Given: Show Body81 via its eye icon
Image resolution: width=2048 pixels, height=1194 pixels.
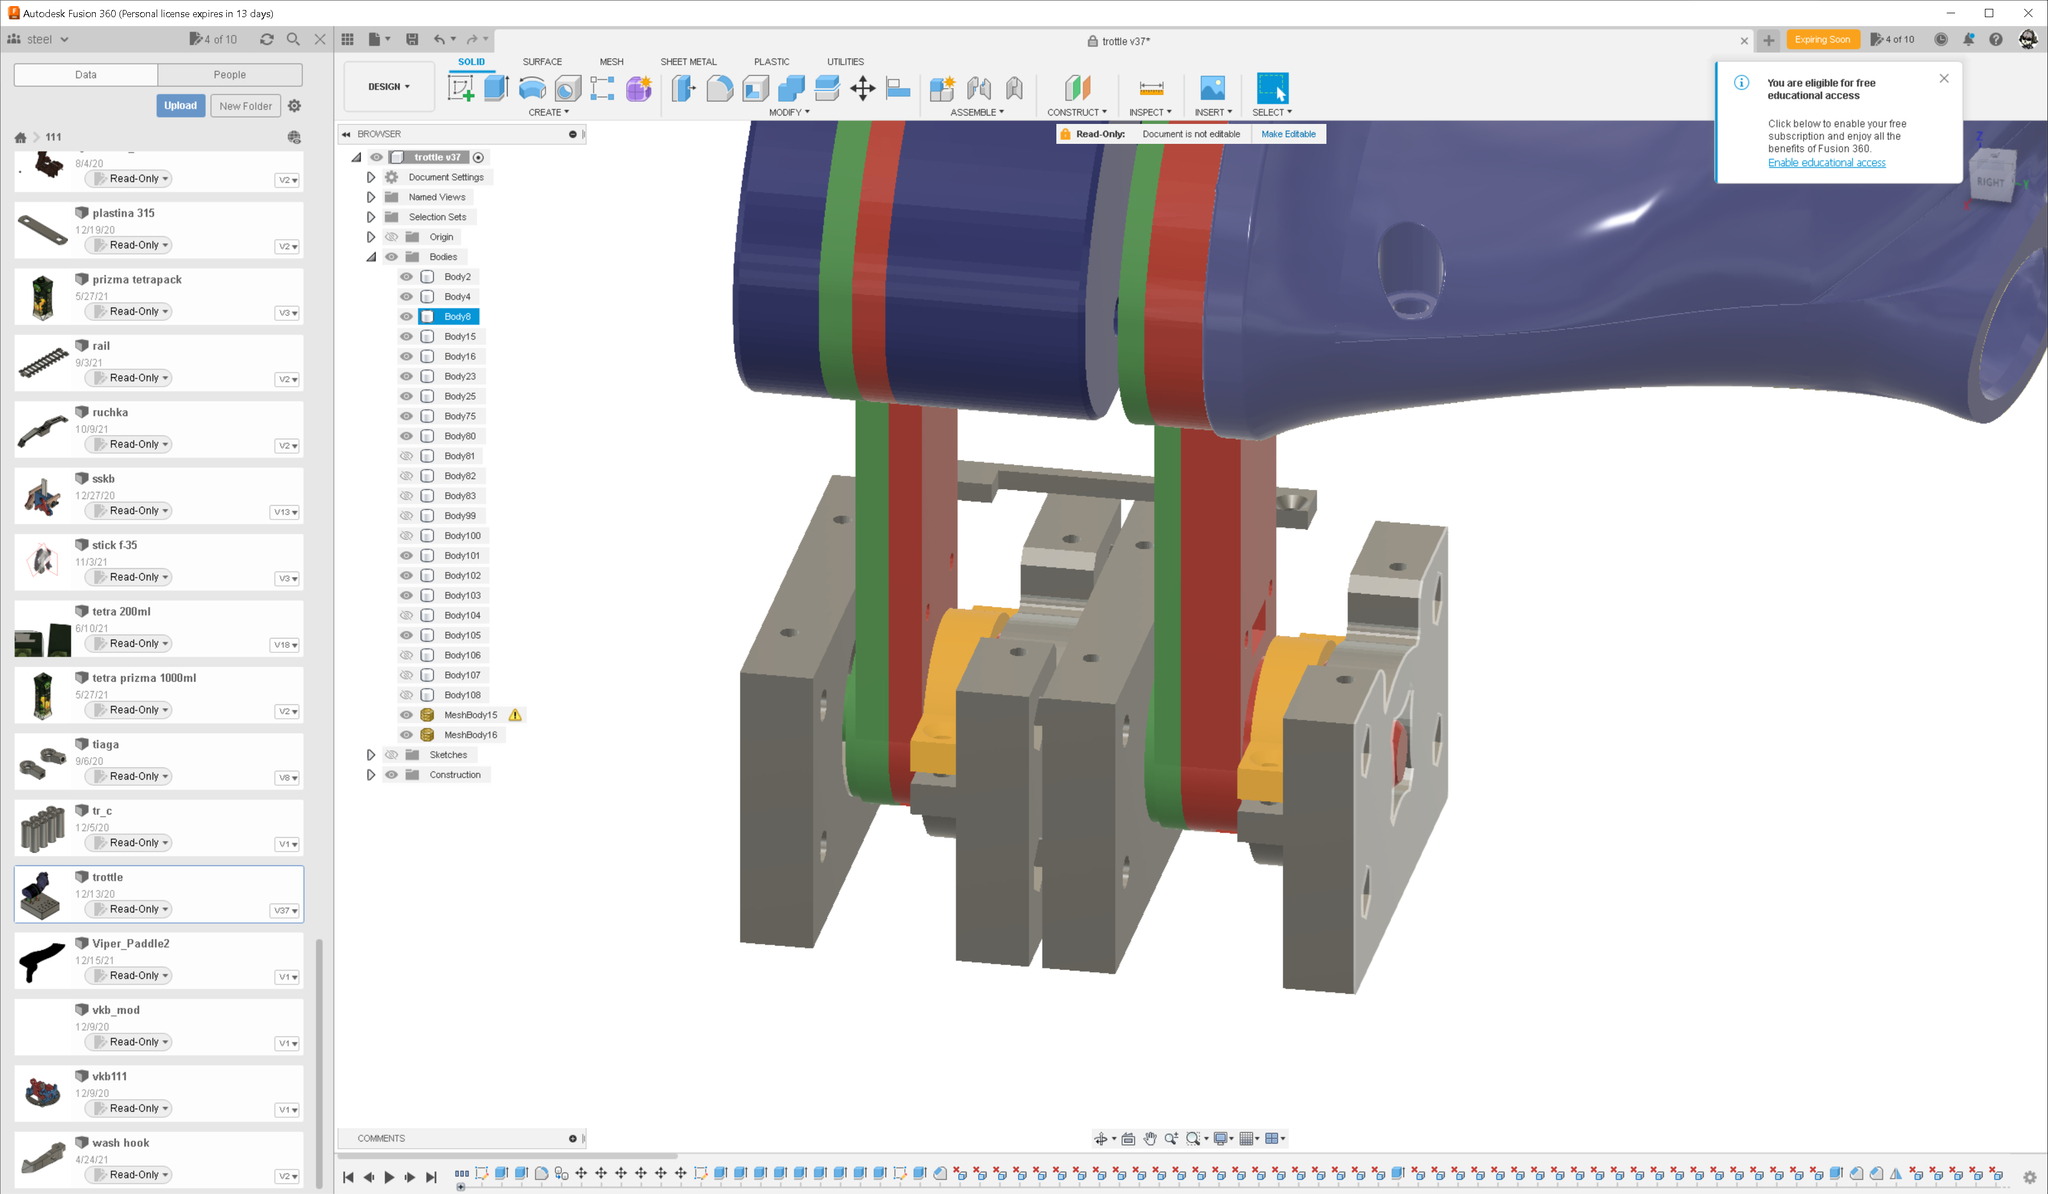Looking at the screenshot, I should [x=406, y=456].
